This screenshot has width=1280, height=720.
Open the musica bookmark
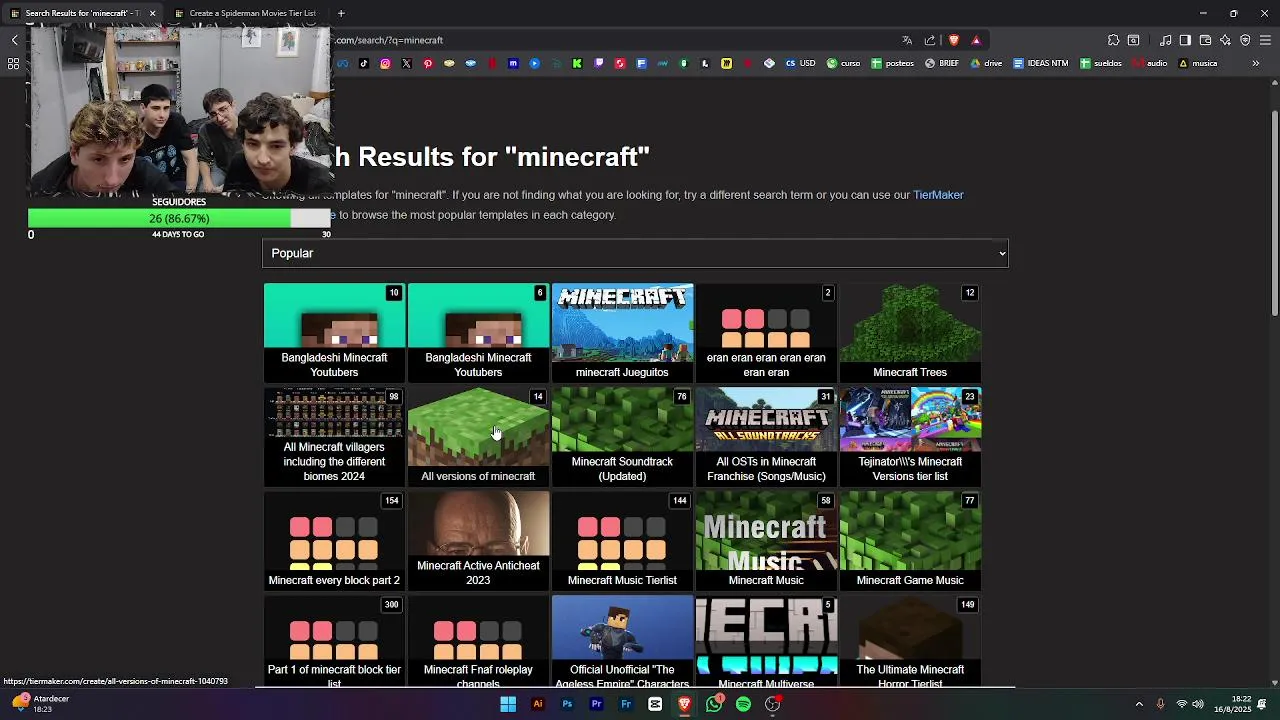click(x=1198, y=63)
